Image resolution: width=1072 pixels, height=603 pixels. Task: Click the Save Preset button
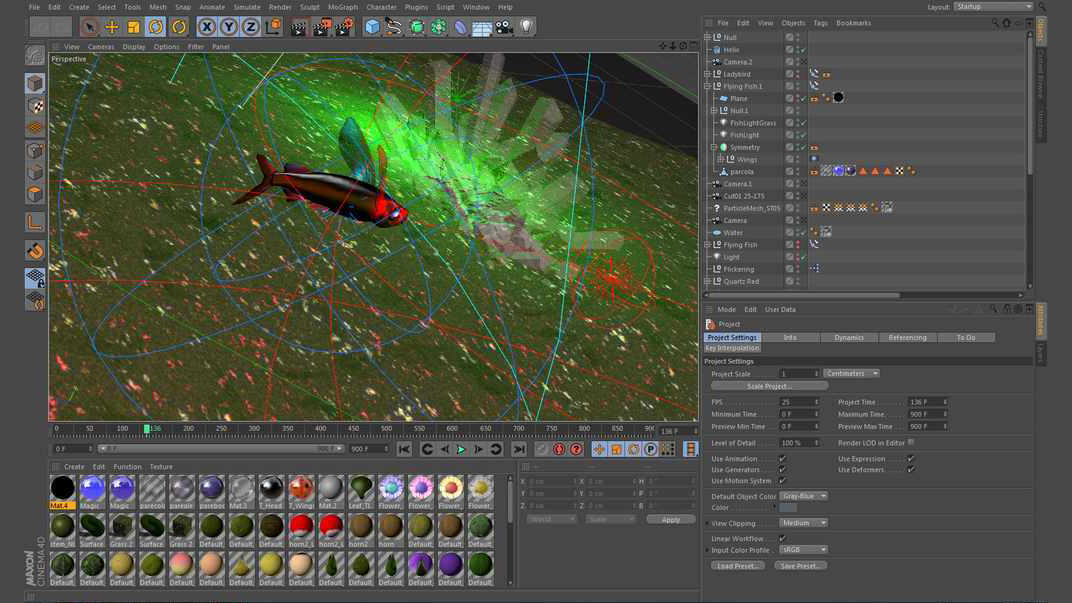[800, 566]
